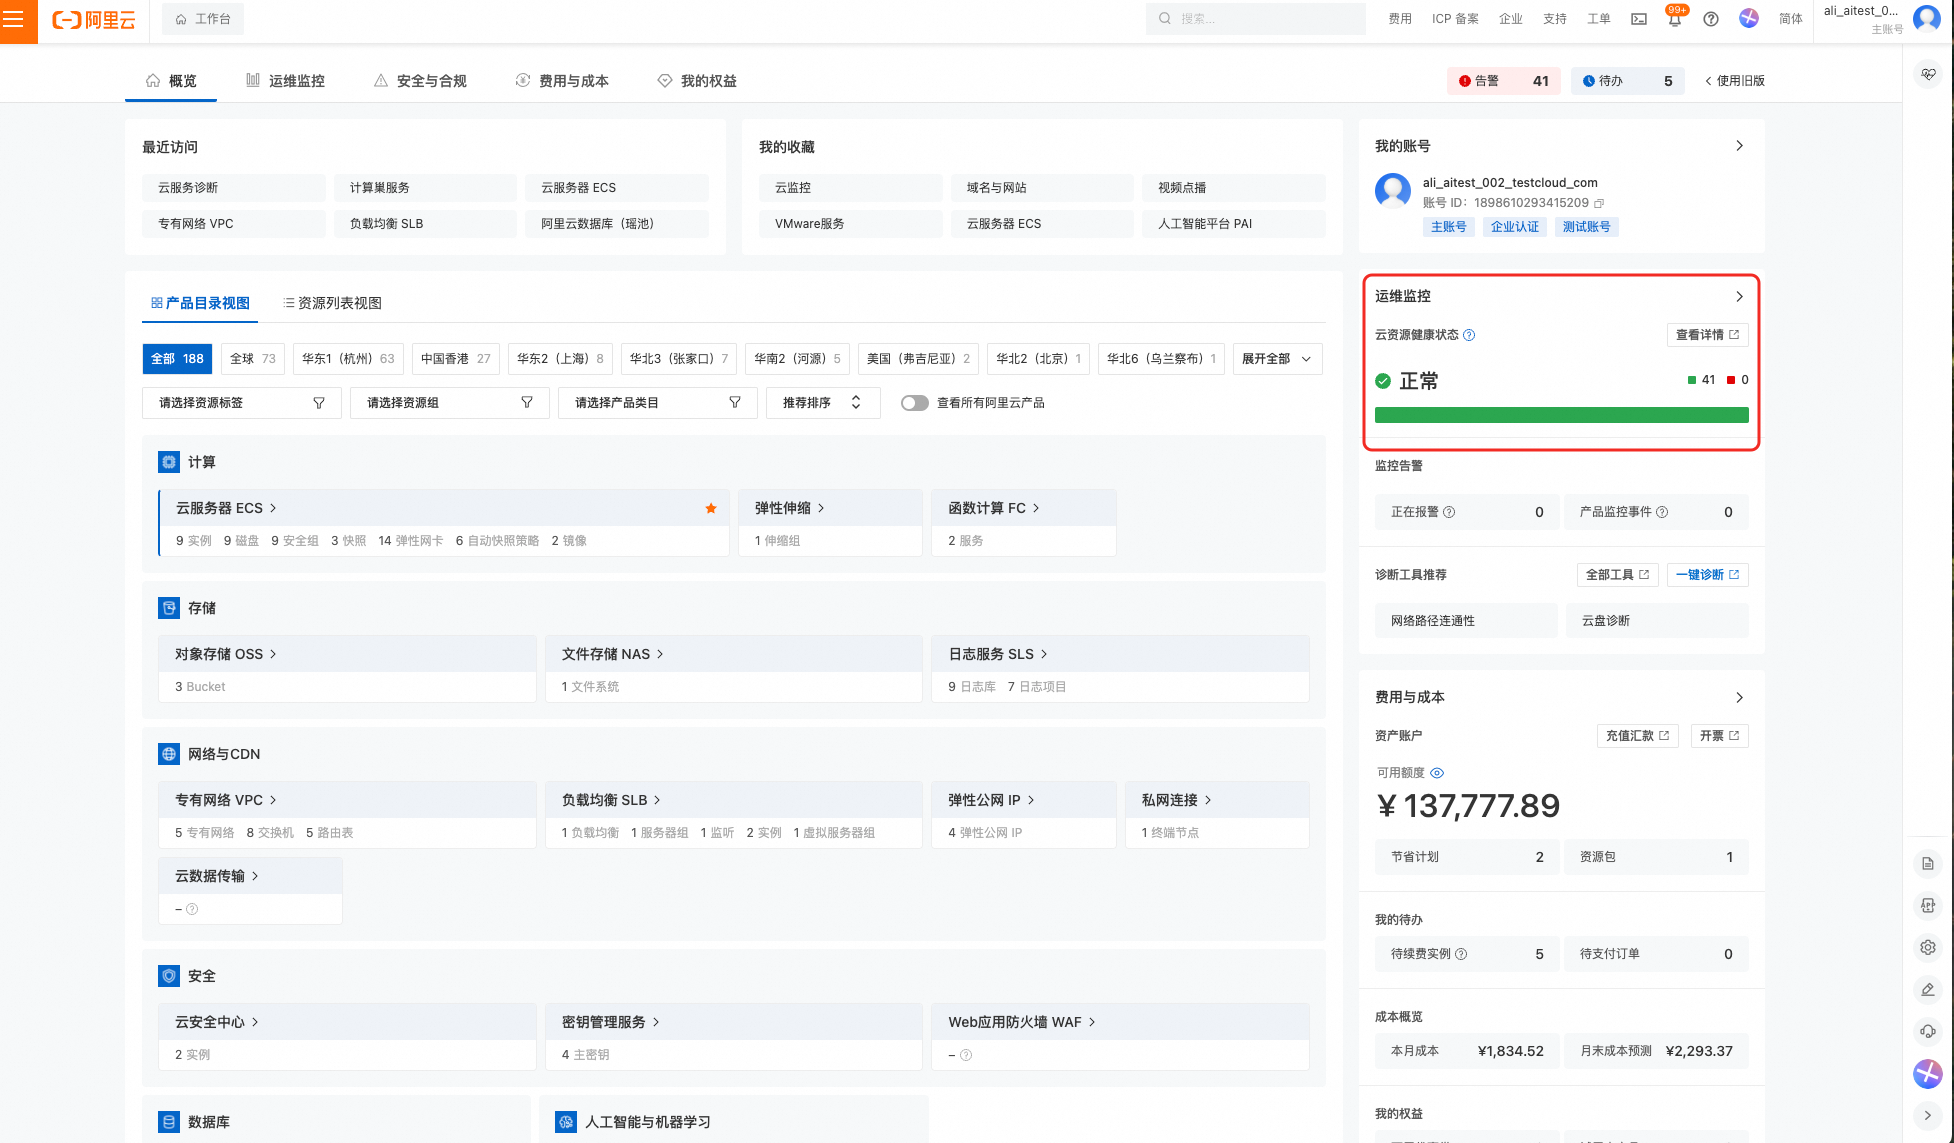The height and width of the screenshot is (1143, 1954).
Task: Click the floating AI assistant button
Action: click(1928, 1074)
